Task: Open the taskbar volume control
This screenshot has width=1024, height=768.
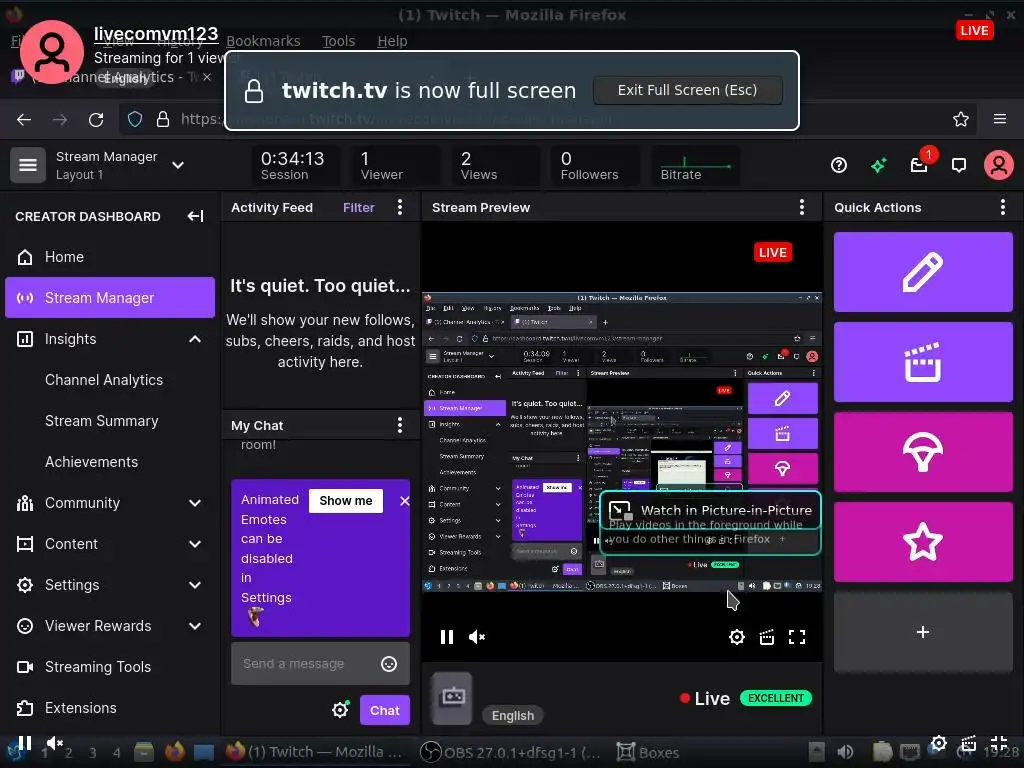Action: 845,752
